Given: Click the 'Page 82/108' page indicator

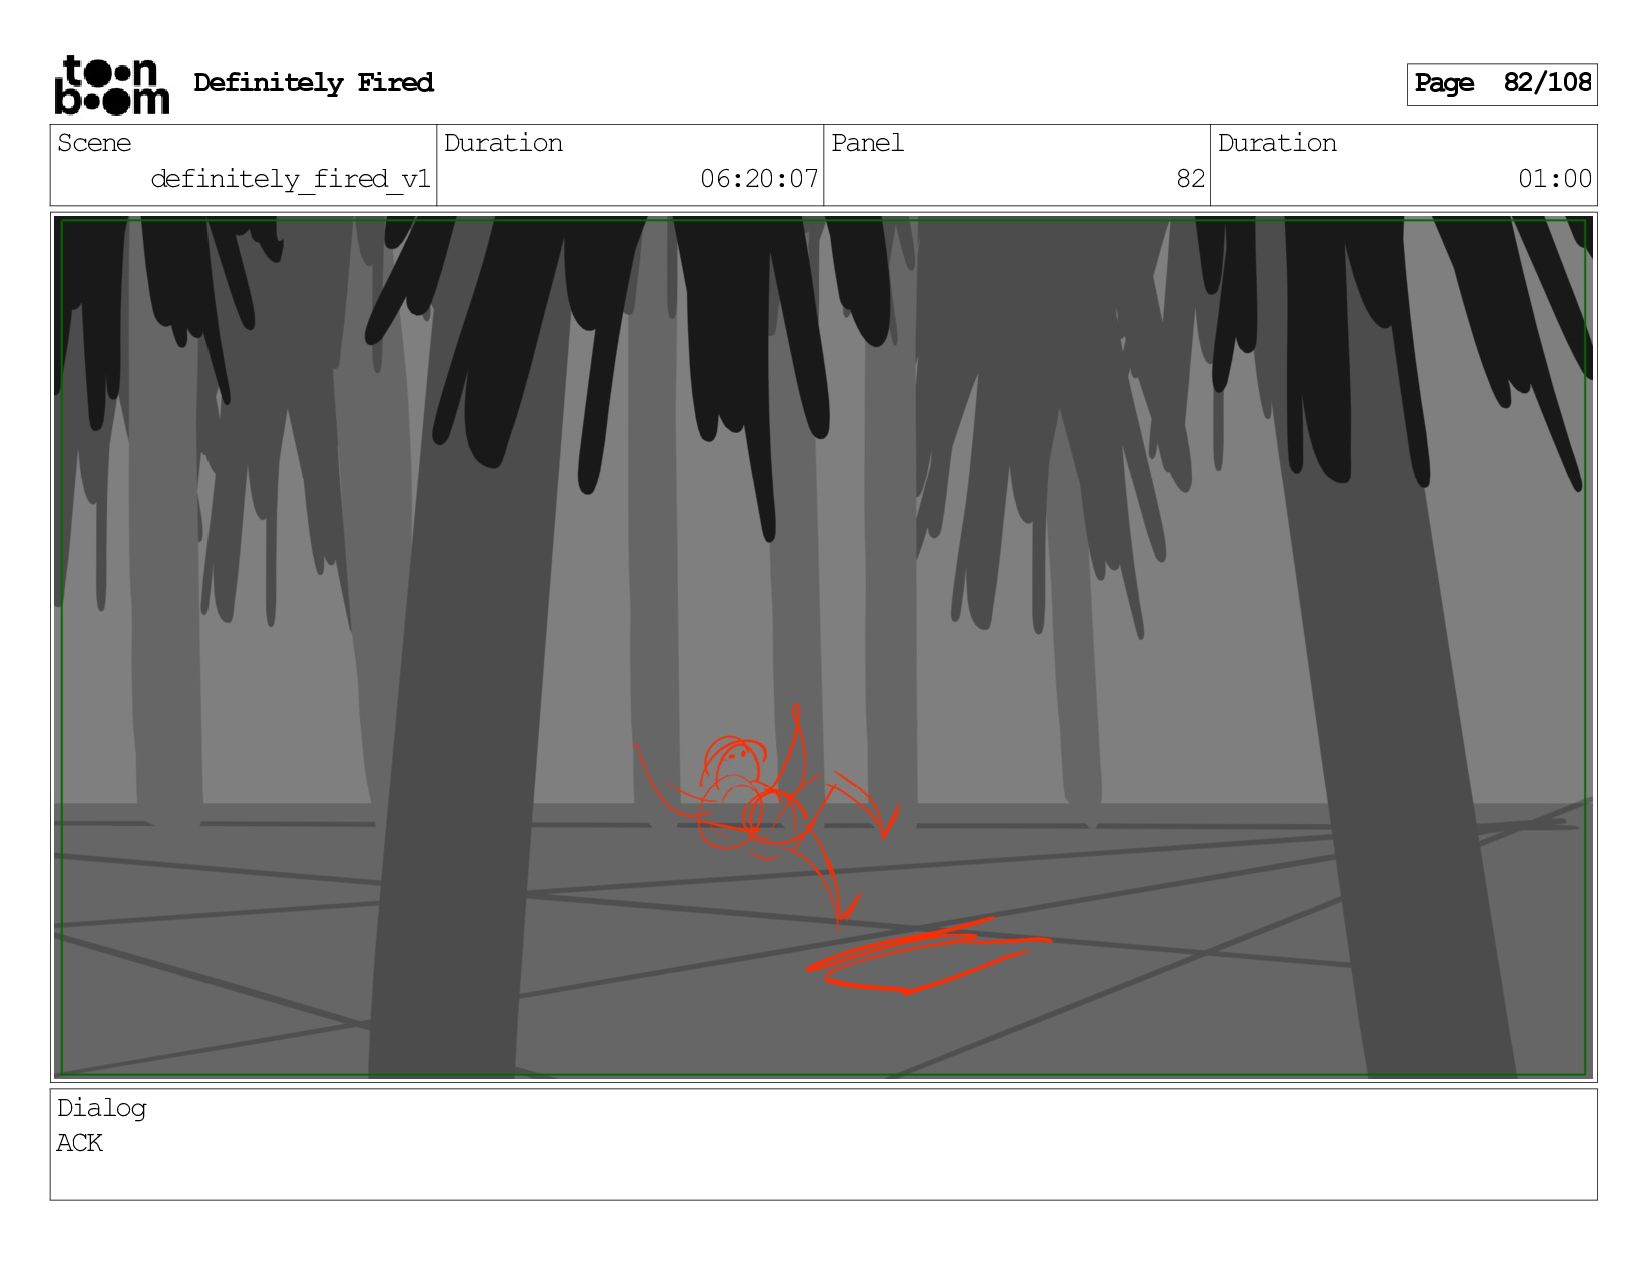Looking at the screenshot, I should click(1501, 84).
